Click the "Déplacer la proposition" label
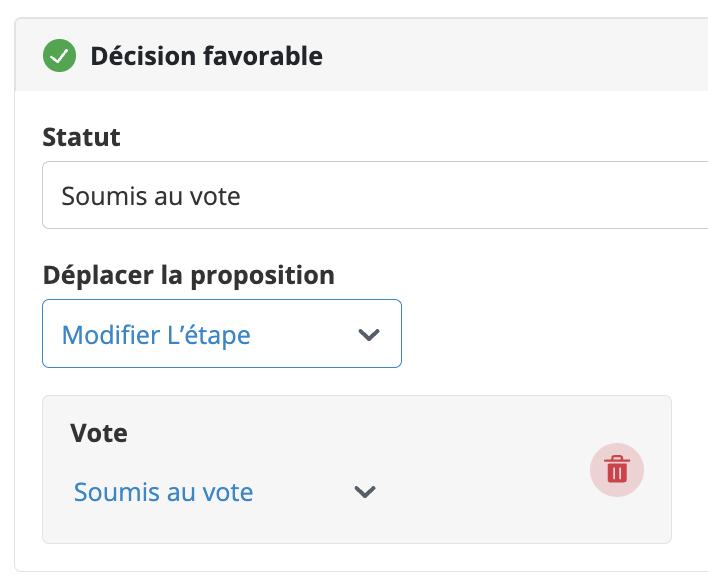The image size is (708, 576). tap(189, 275)
